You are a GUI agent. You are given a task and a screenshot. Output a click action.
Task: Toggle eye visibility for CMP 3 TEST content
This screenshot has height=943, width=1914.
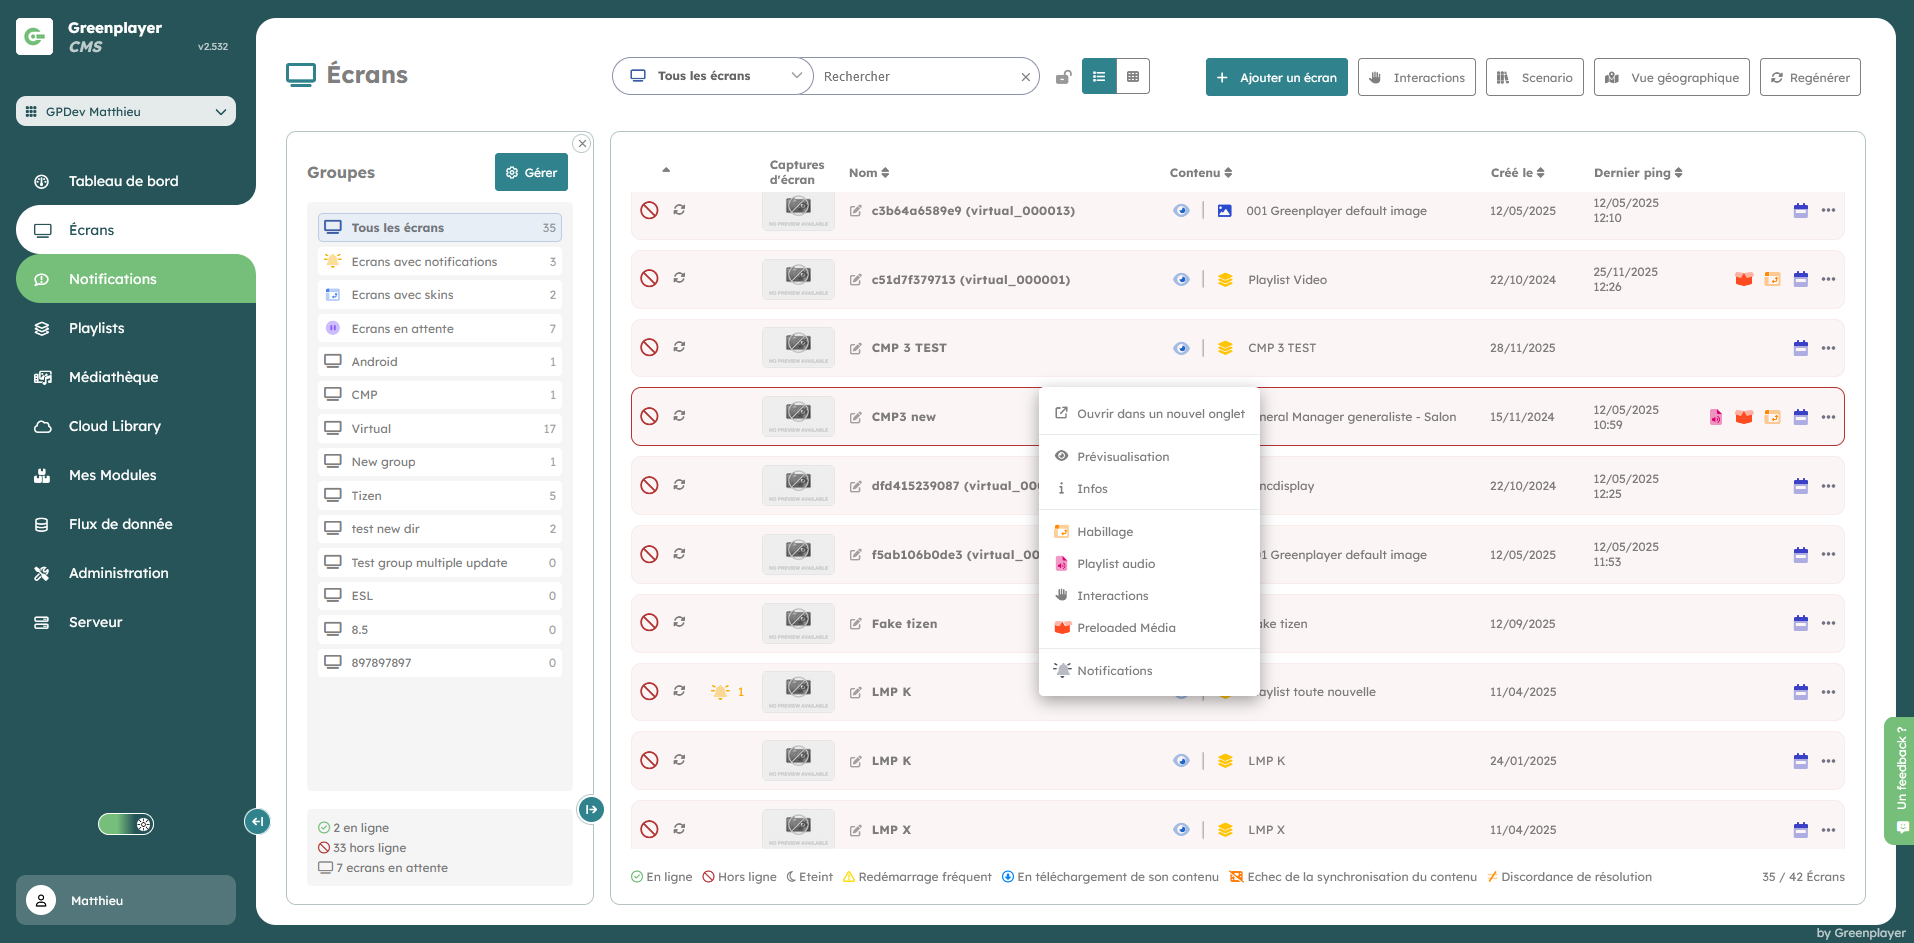pyautogui.click(x=1181, y=348)
